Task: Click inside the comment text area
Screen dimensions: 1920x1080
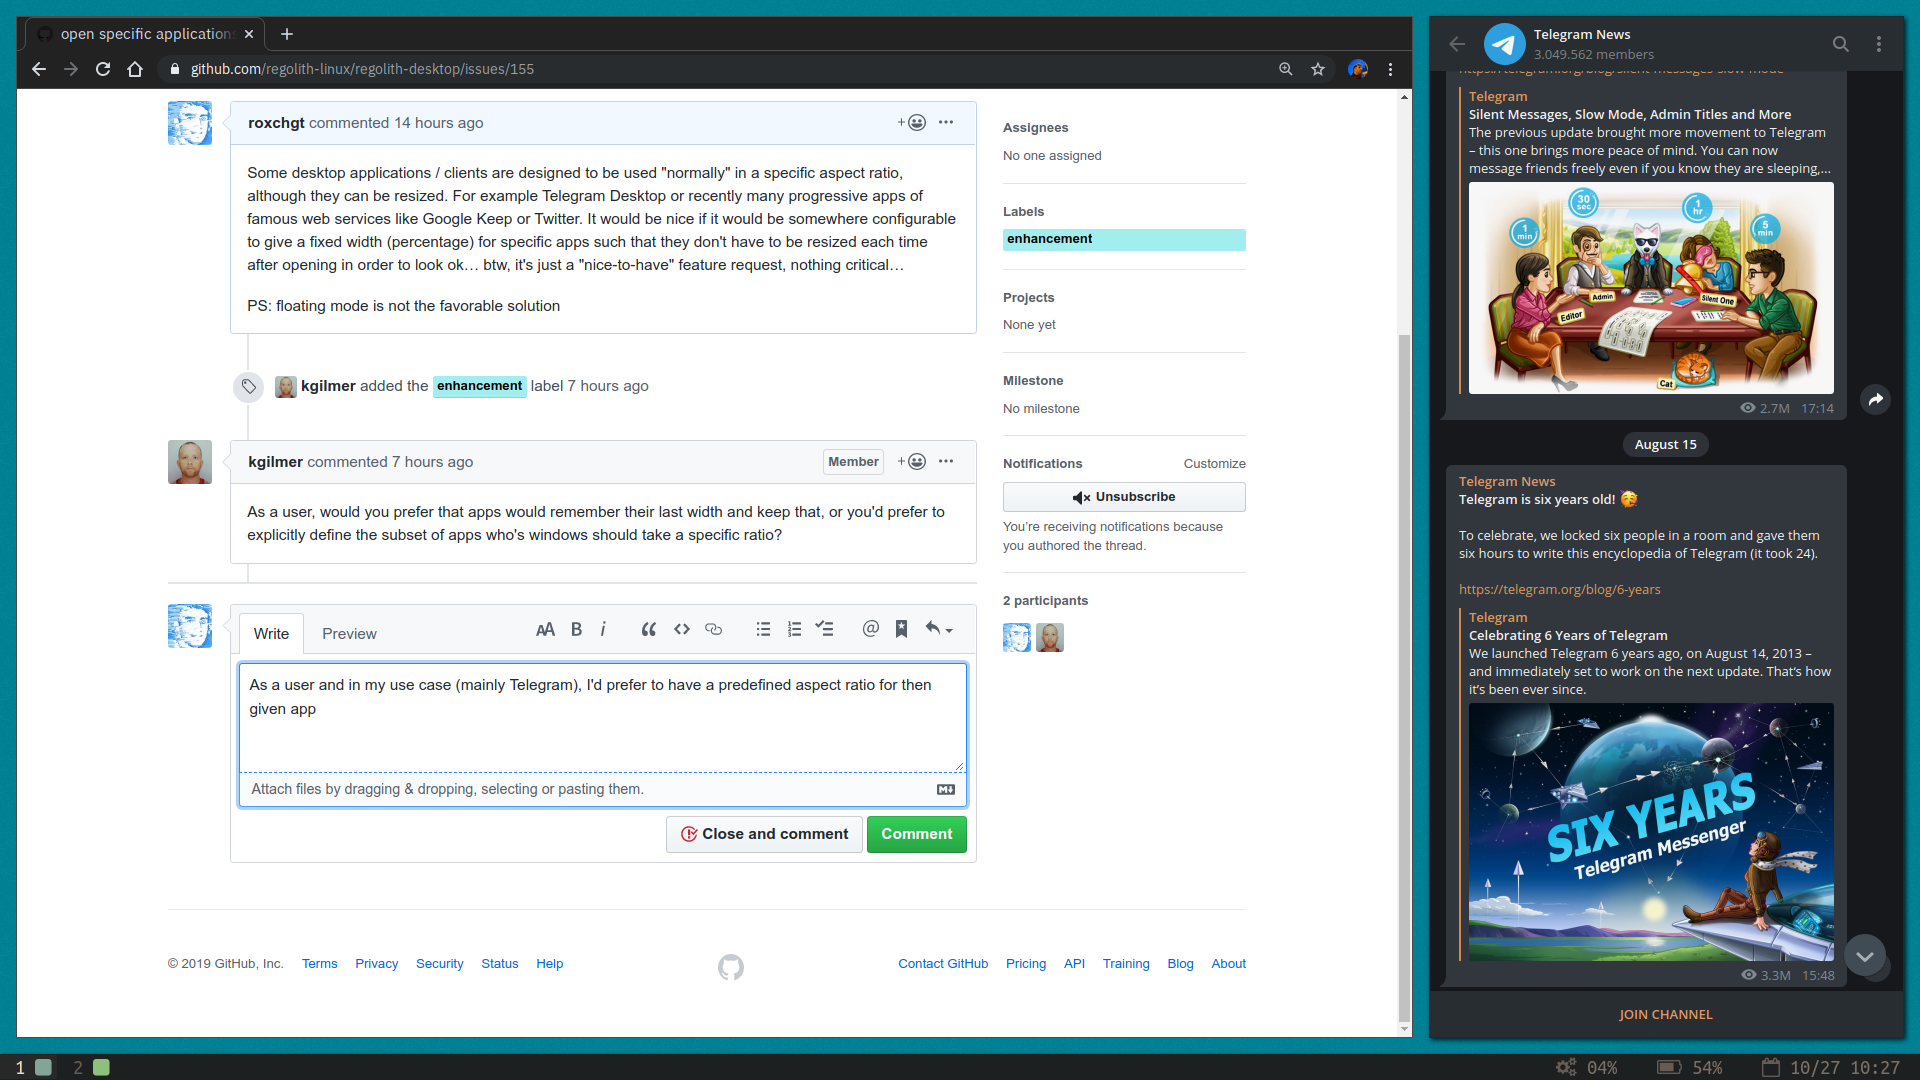Action: [602, 717]
